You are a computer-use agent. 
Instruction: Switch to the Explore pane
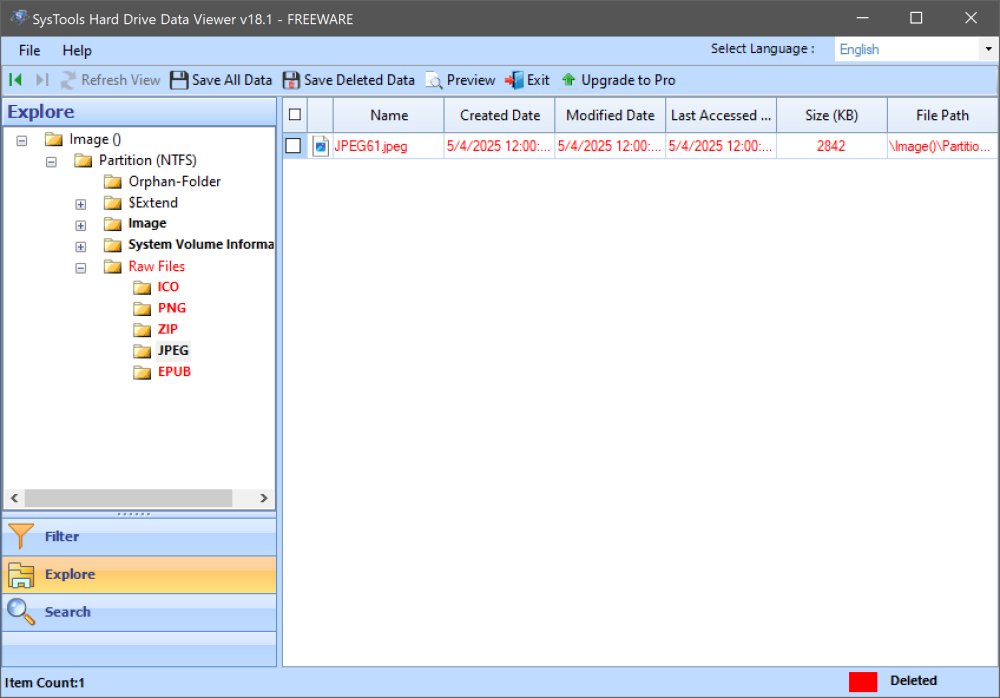tap(139, 574)
